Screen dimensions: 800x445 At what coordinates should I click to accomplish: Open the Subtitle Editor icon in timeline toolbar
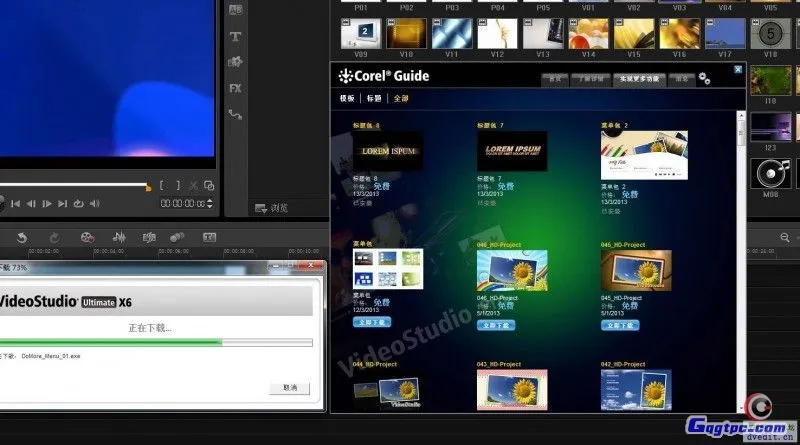(210, 237)
